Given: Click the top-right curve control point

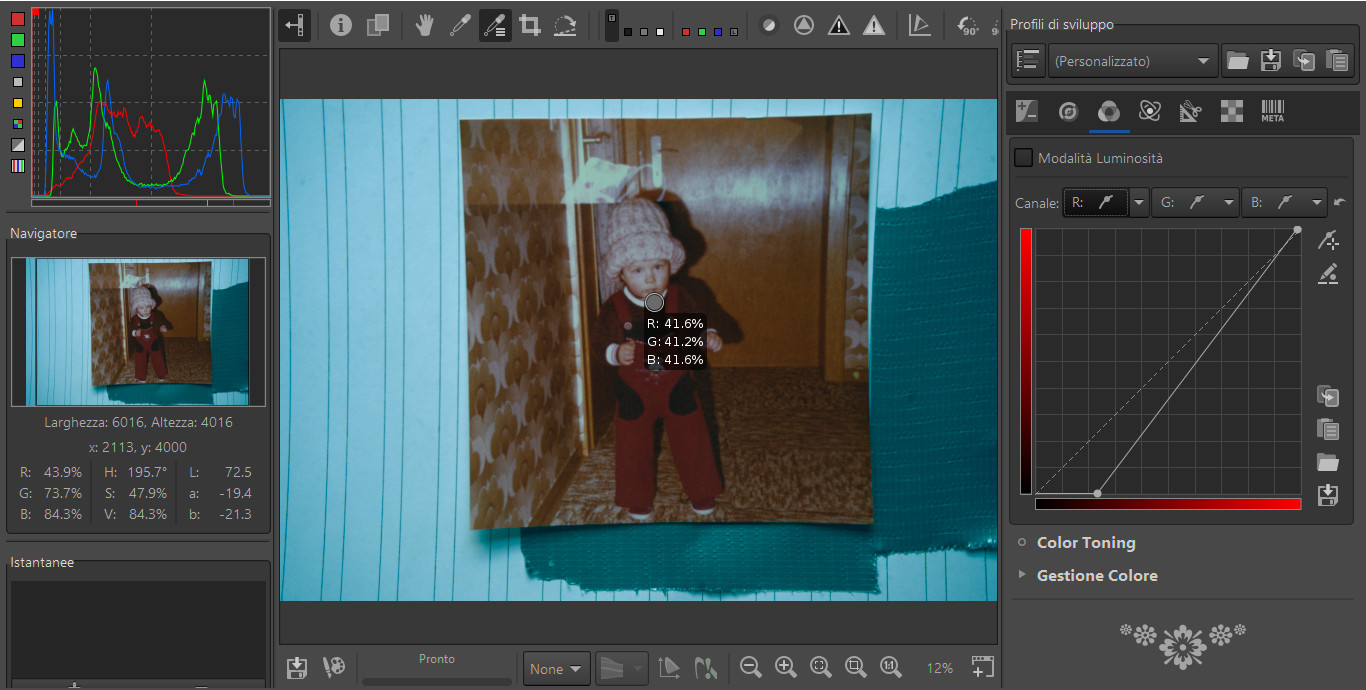Looking at the screenshot, I should pos(1297,230).
